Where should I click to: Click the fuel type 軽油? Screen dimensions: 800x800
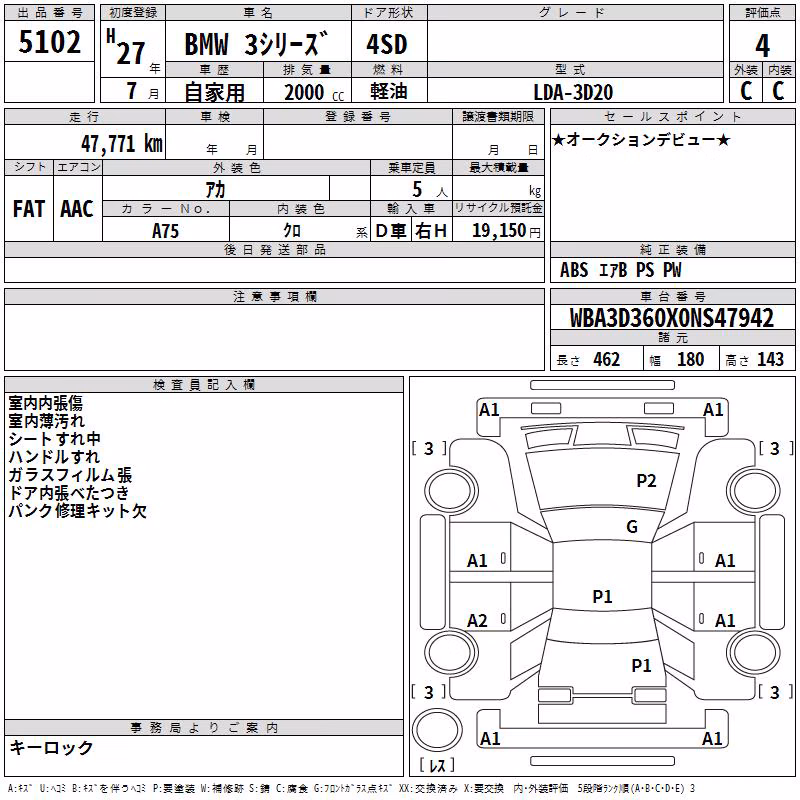[388, 91]
